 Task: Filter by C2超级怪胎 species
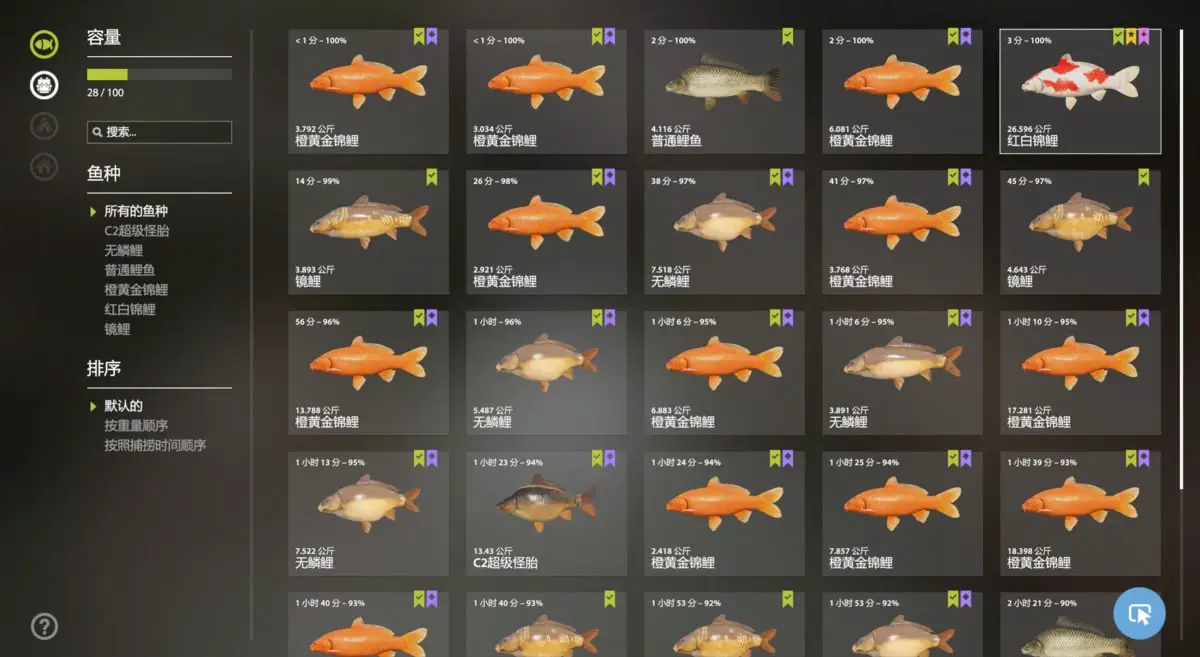point(137,230)
